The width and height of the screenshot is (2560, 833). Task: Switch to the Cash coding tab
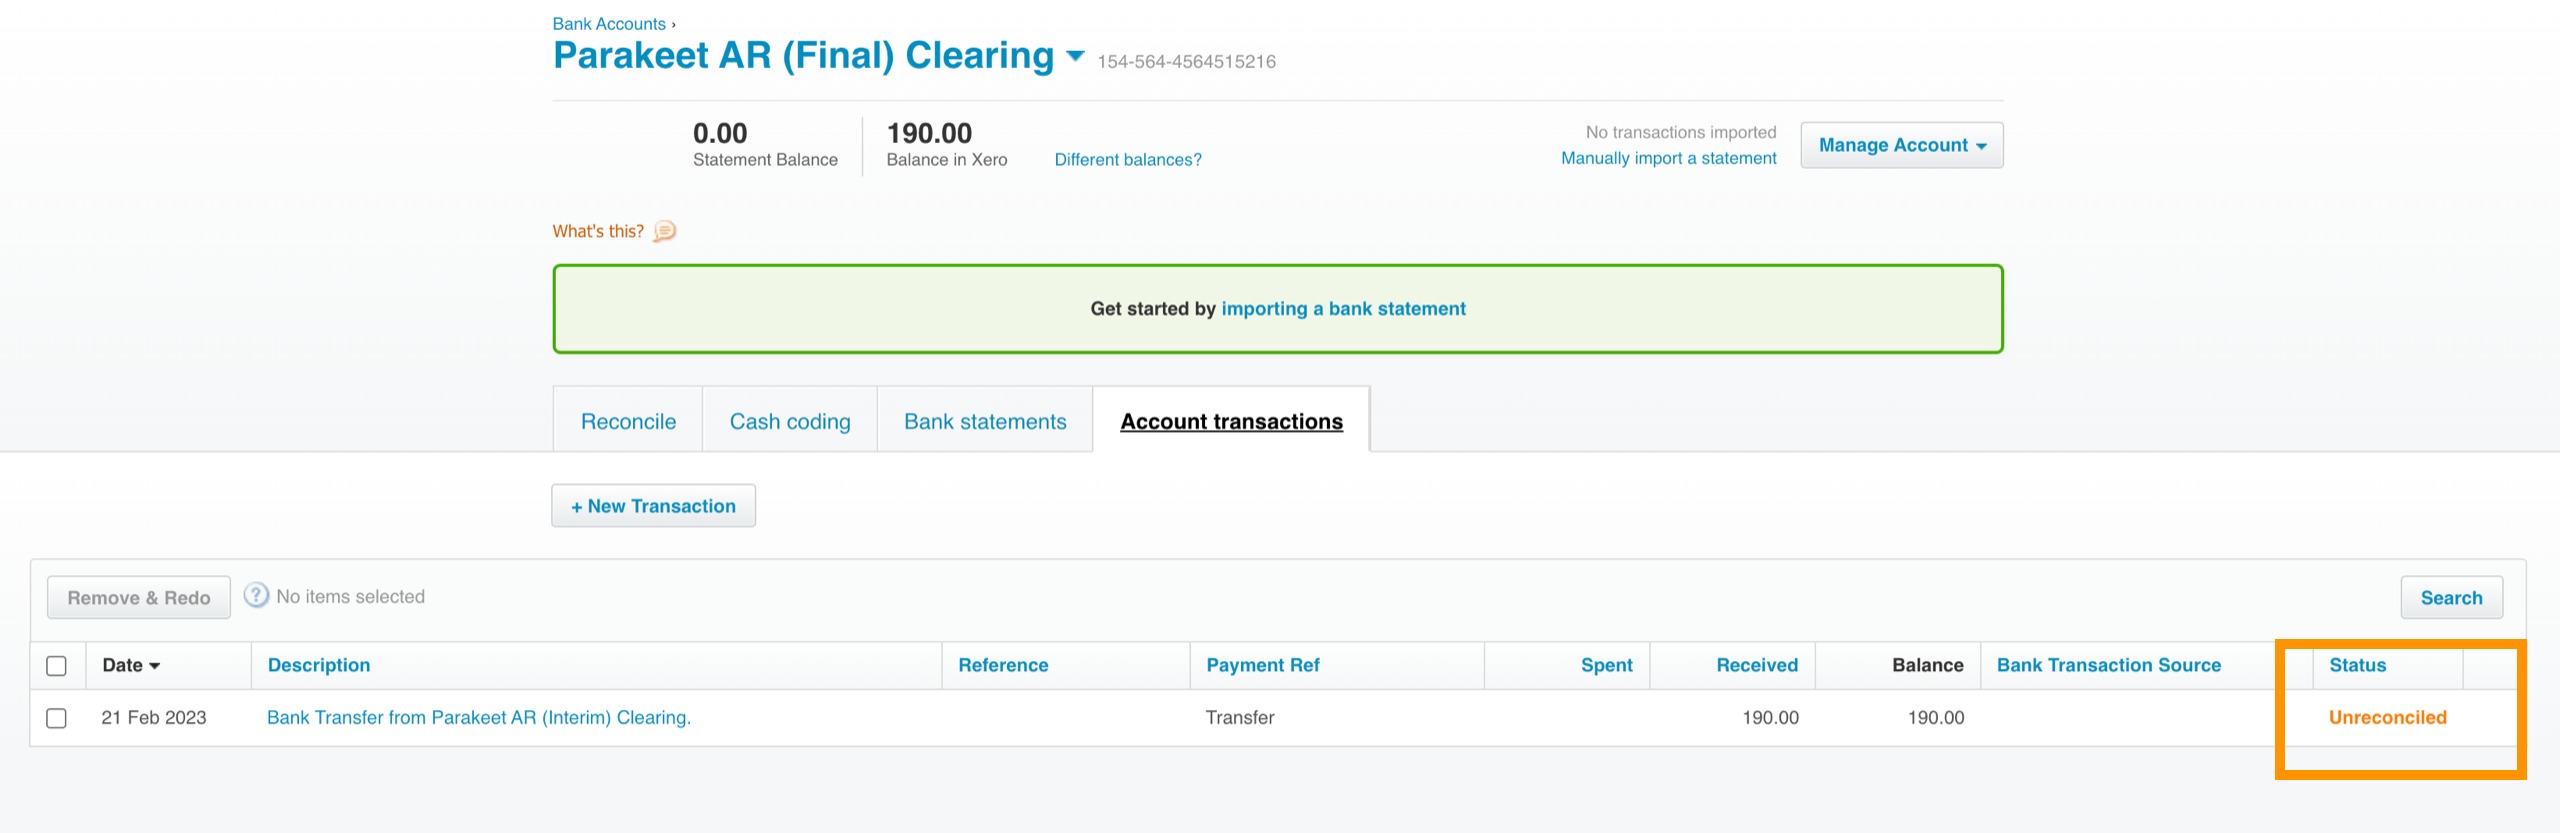(x=790, y=421)
